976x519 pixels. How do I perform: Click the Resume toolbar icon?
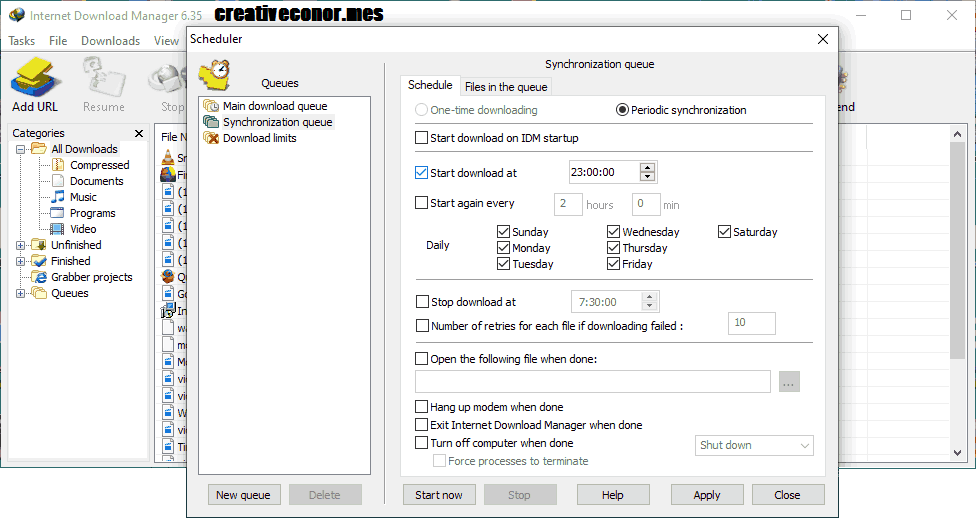(104, 85)
